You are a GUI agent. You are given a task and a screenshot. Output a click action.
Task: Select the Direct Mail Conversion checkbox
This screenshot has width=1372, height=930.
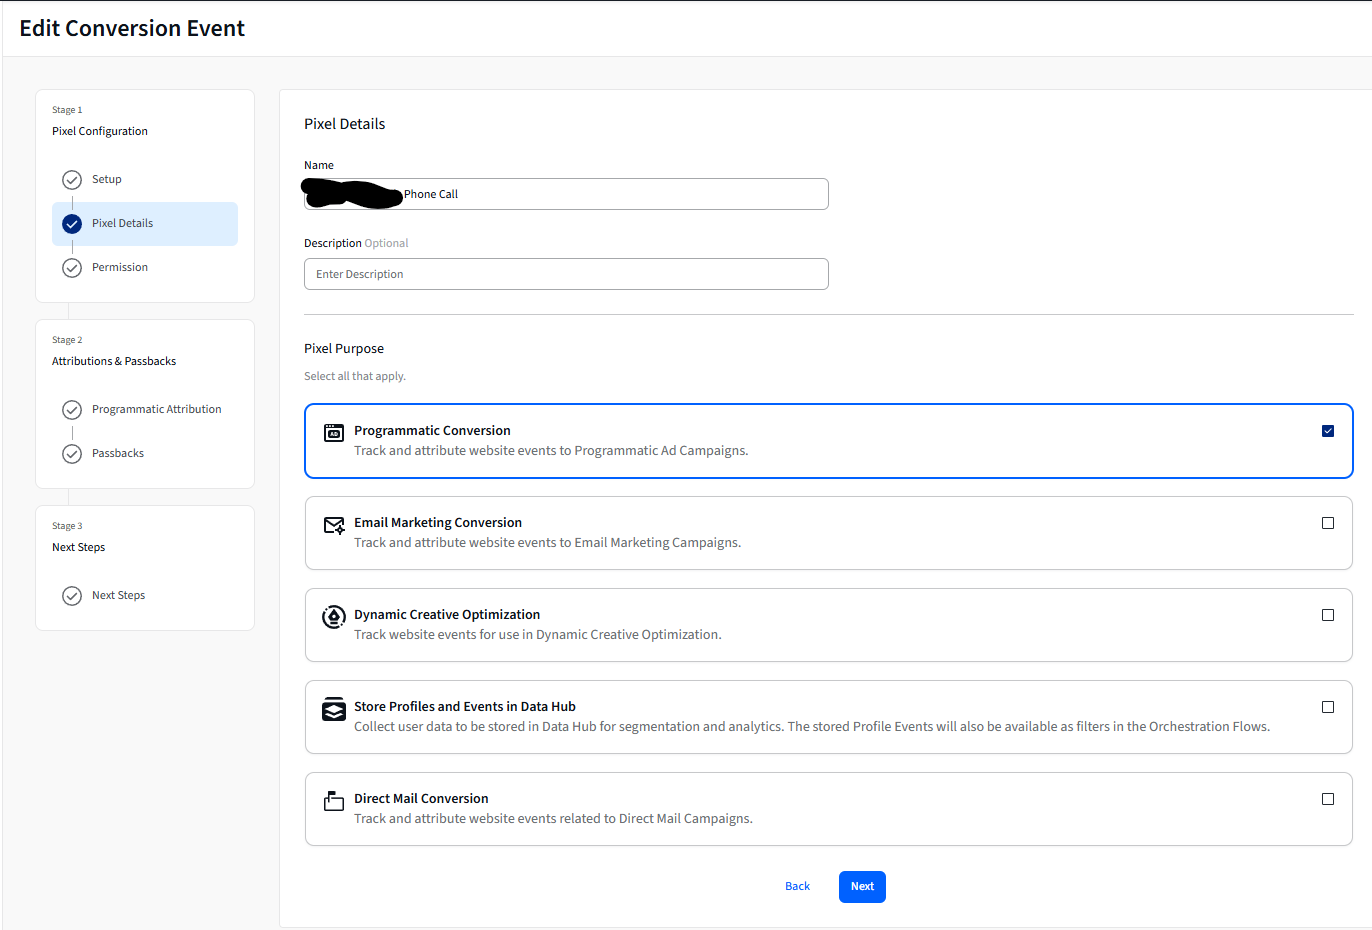point(1328,799)
